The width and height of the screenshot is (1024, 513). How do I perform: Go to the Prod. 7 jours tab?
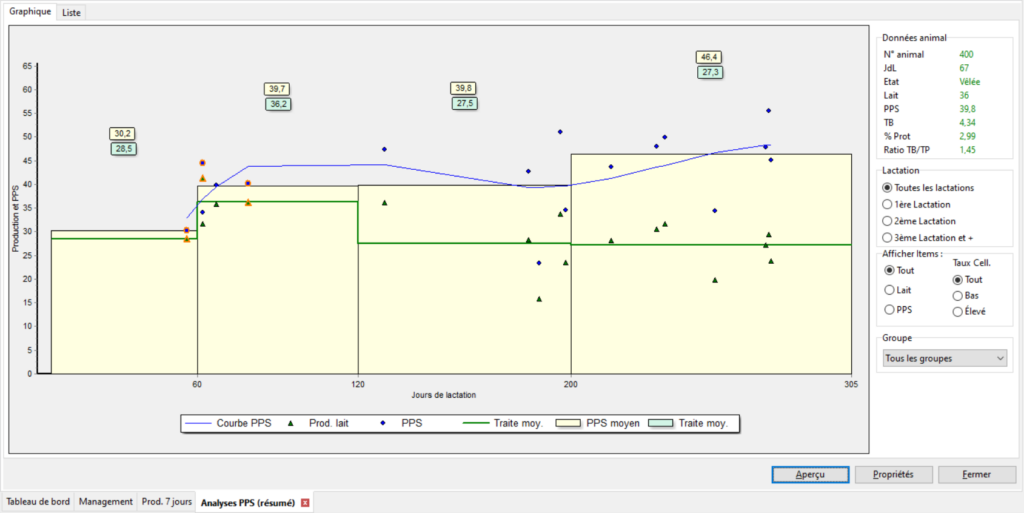[x=166, y=502]
